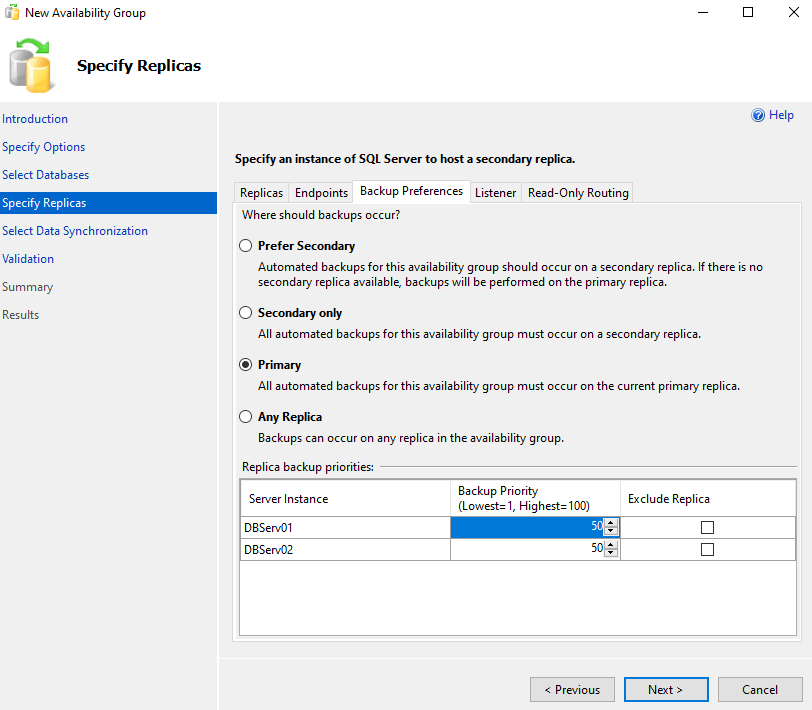Switch to the Listener tab

(495, 193)
